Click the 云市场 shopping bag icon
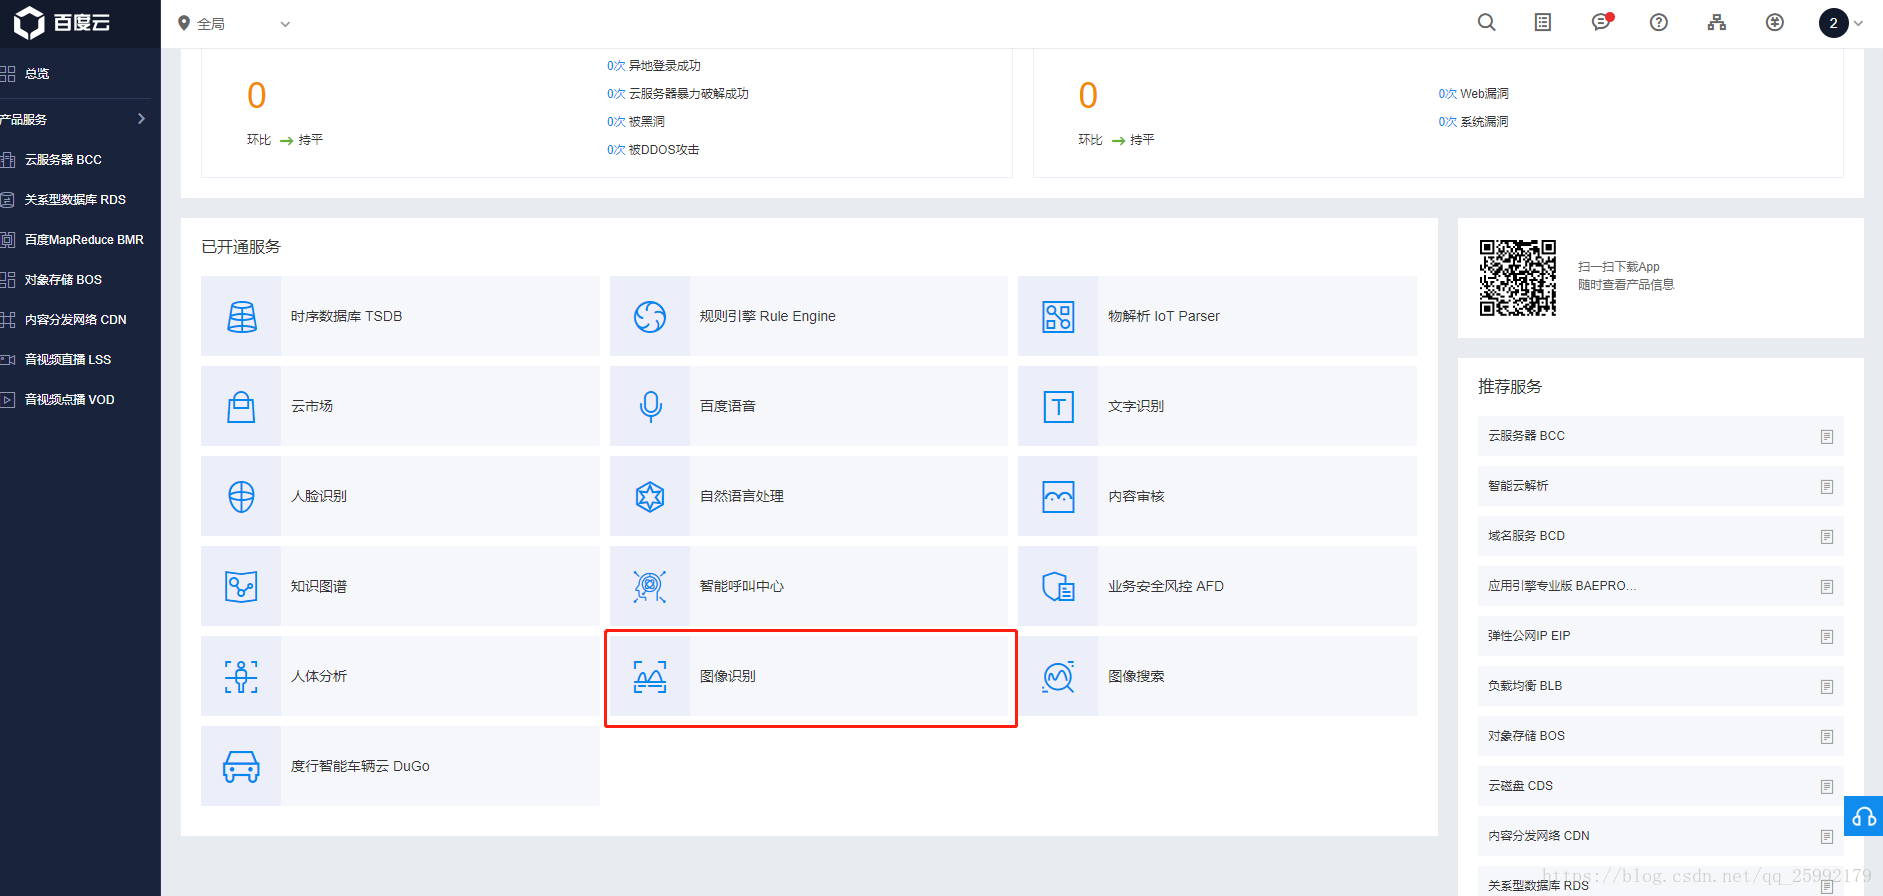The width and height of the screenshot is (1883, 896). (241, 406)
